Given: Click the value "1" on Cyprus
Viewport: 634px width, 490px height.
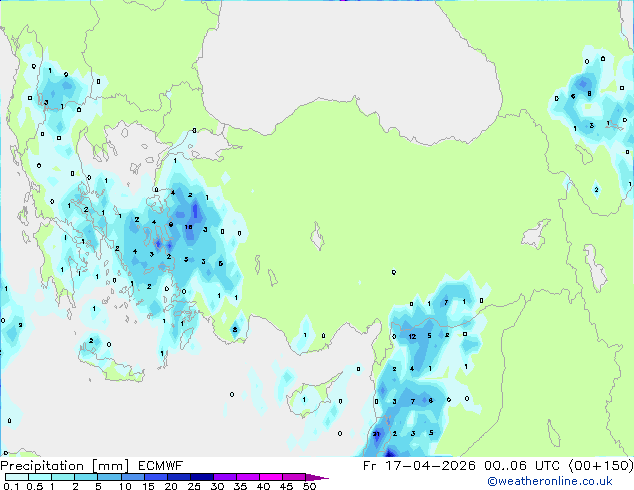Looking at the screenshot, I should pyautogui.click(x=304, y=400).
